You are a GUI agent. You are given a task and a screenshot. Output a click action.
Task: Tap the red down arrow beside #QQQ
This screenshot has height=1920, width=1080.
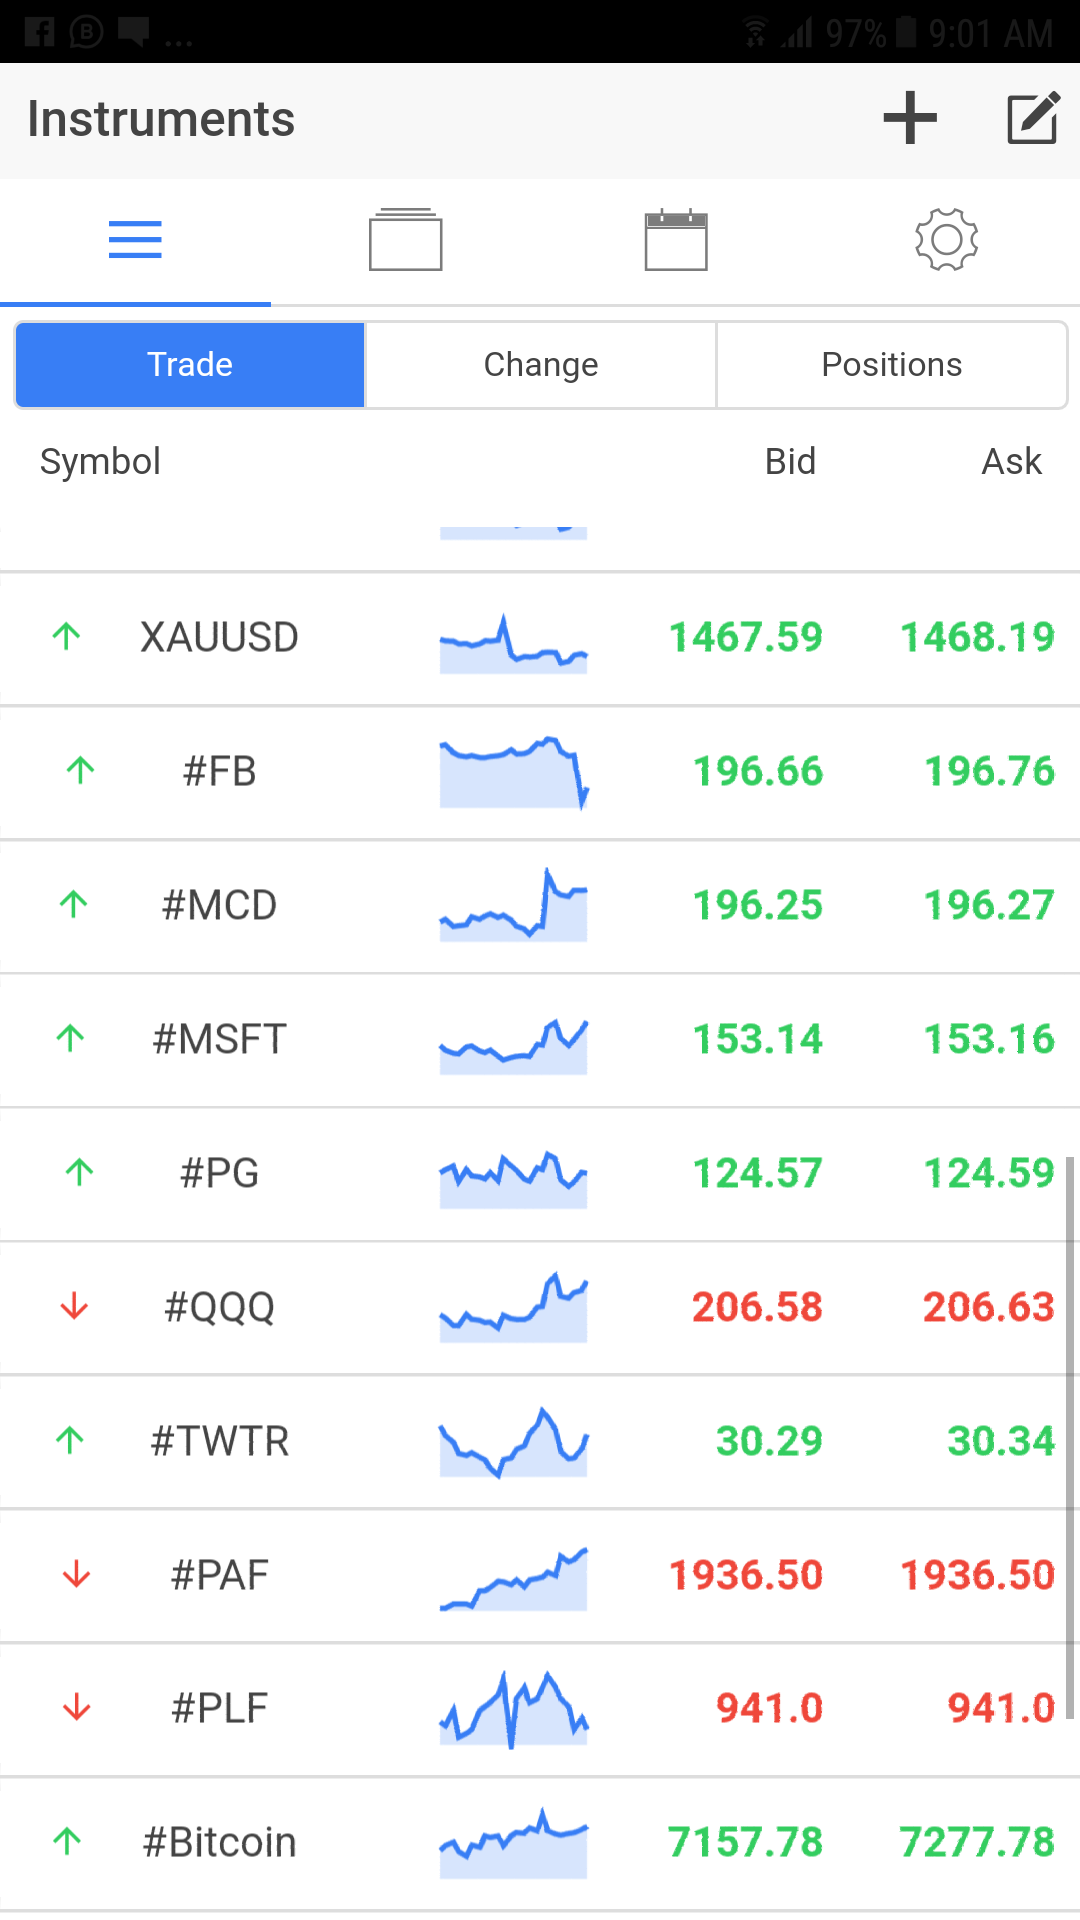[x=74, y=1306]
